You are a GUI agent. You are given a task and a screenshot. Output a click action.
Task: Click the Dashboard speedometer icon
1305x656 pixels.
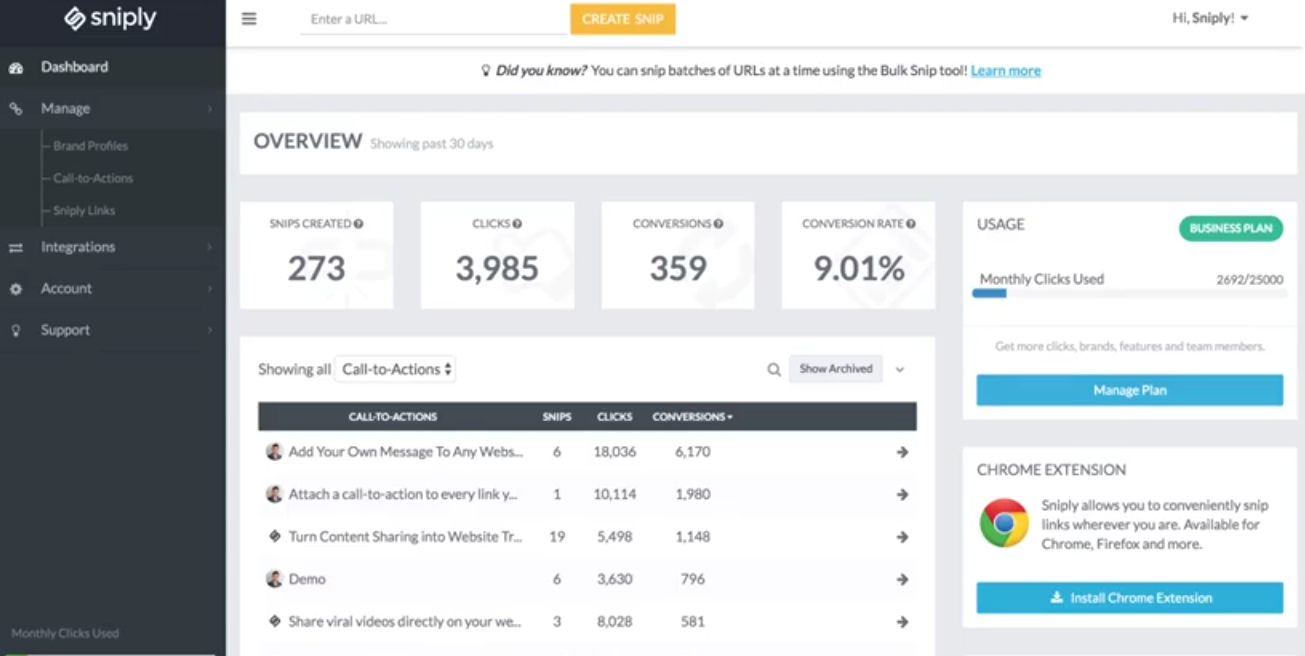coord(15,68)
